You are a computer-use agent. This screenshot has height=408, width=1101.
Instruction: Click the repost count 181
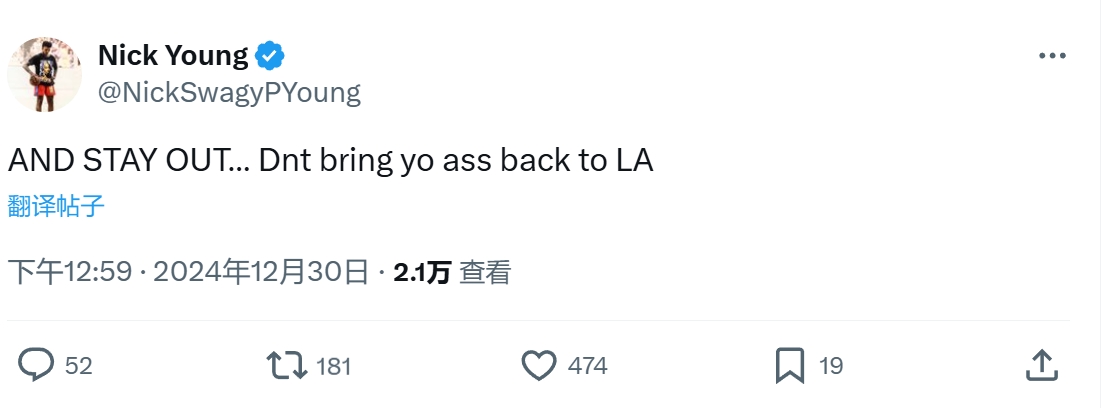(x=333, y=366)
